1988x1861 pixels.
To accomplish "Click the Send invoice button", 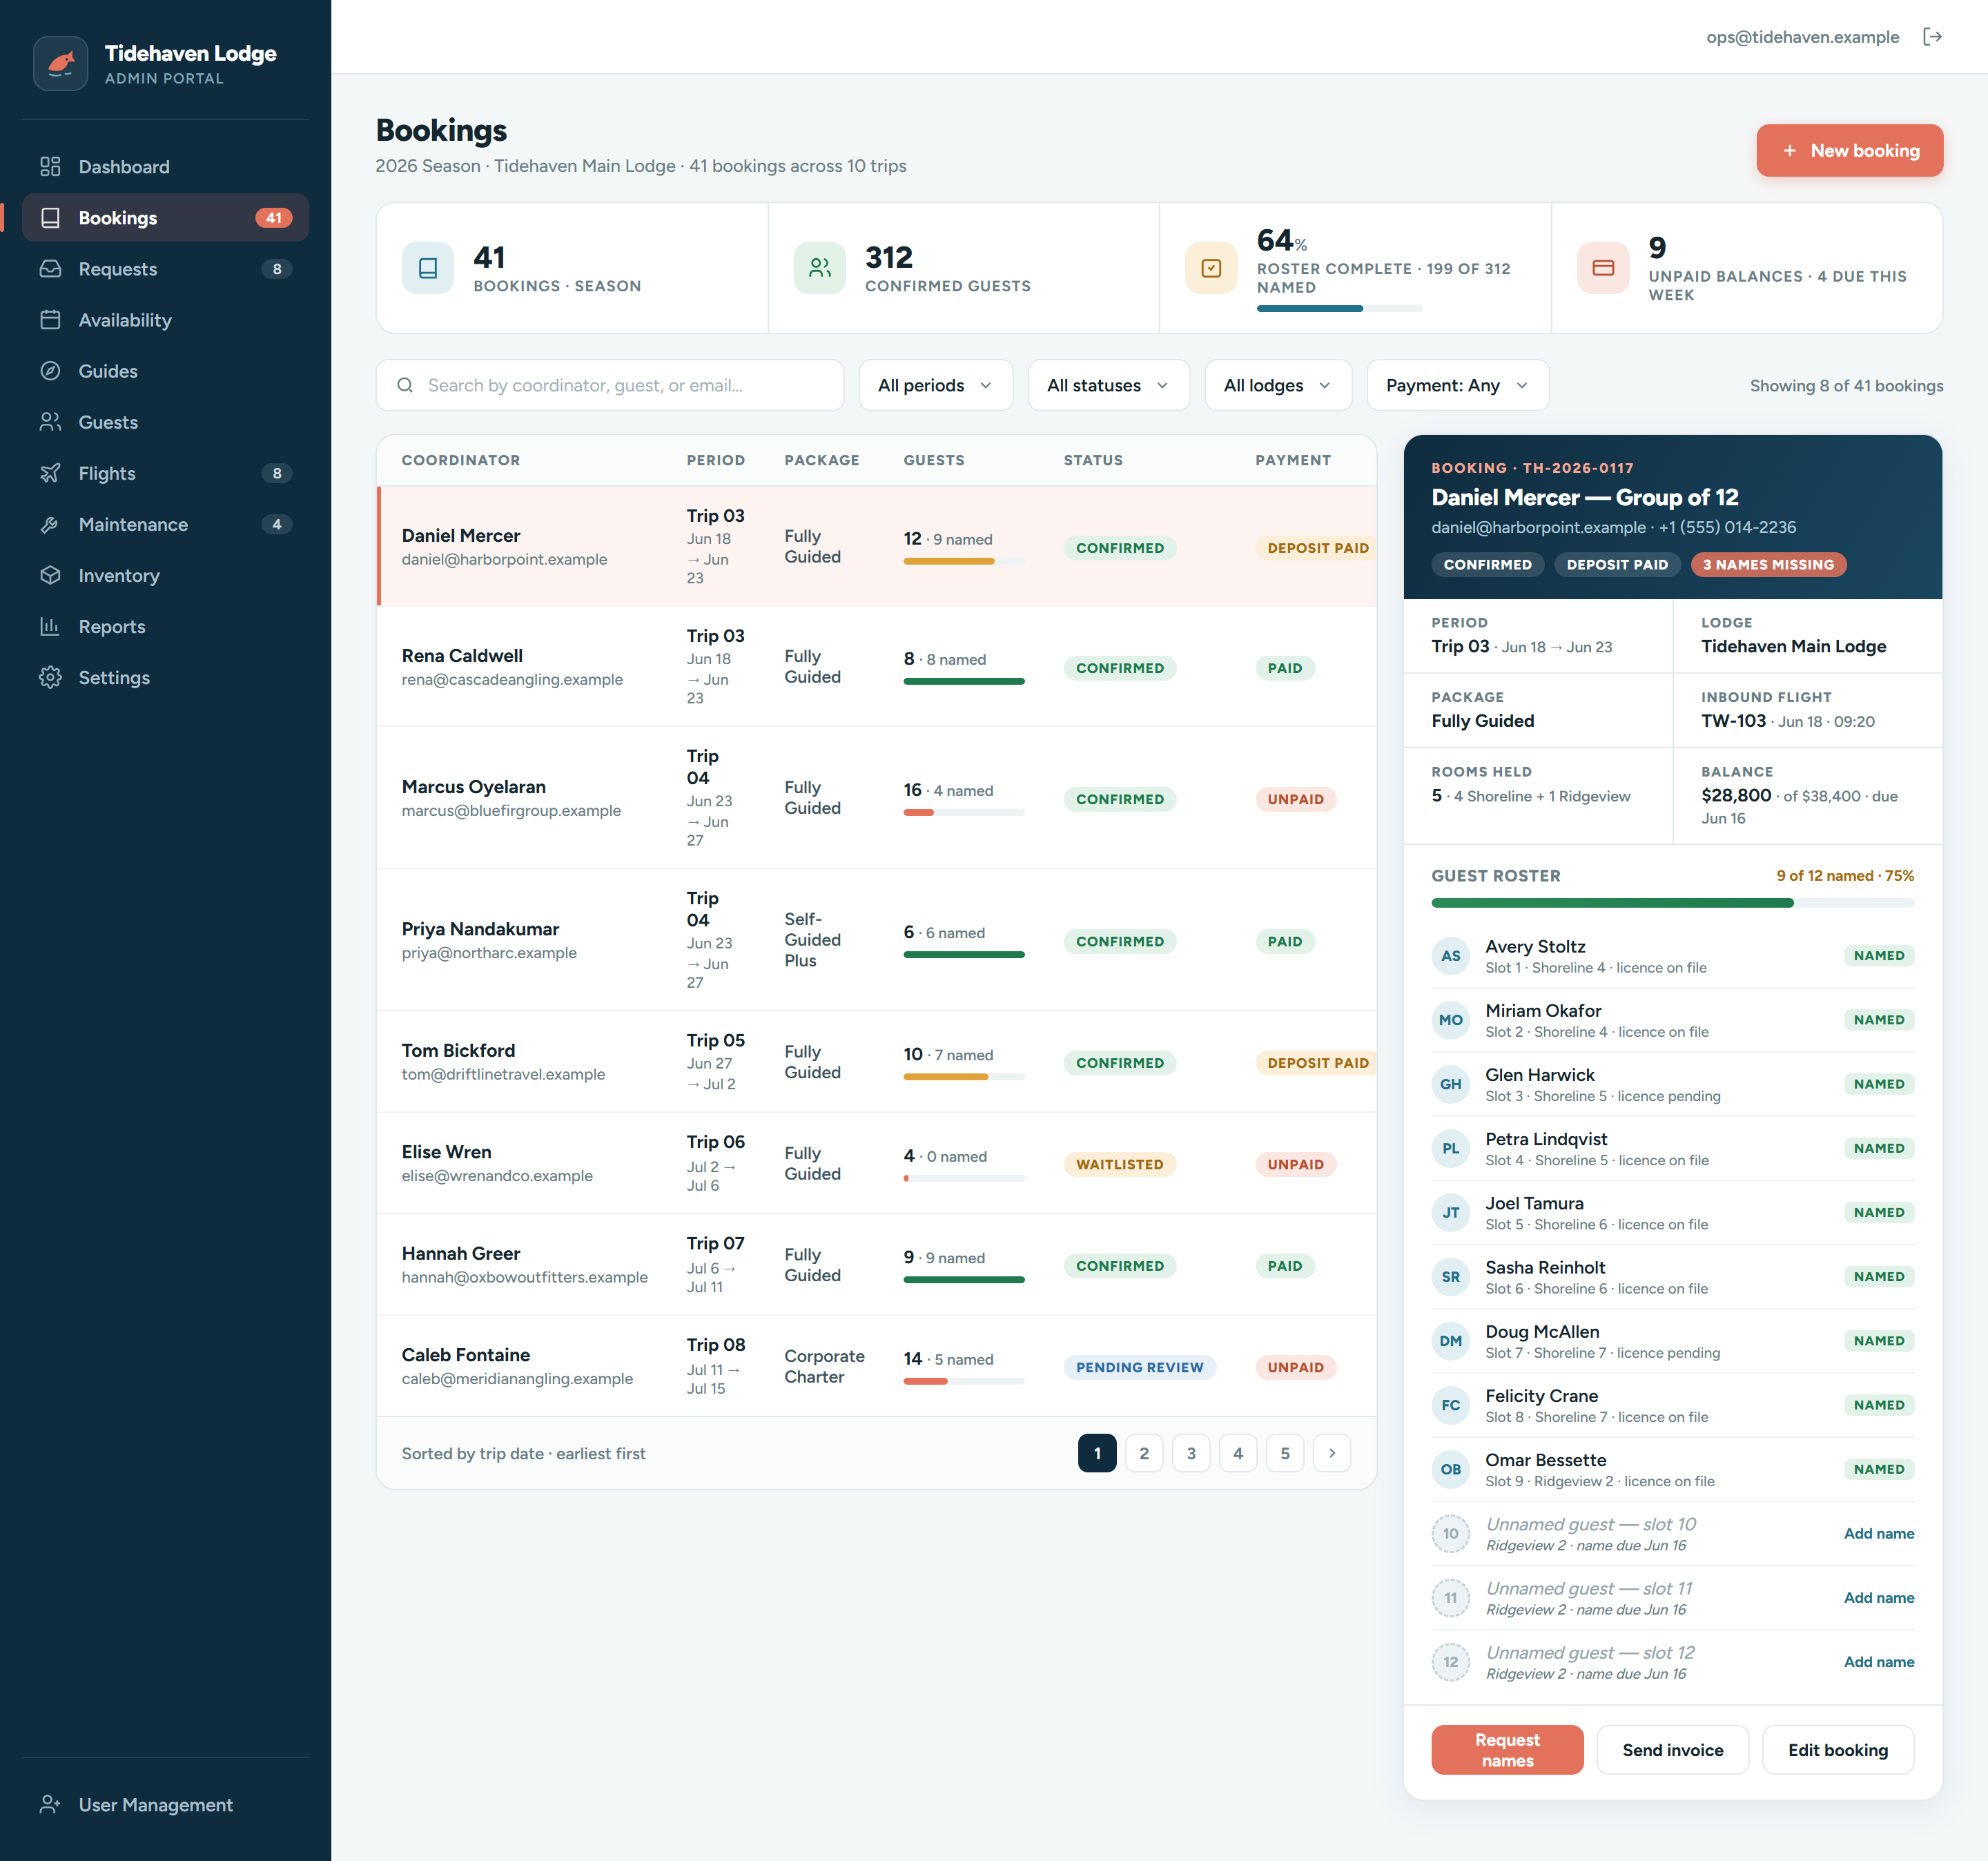I will point(1672,1749).
